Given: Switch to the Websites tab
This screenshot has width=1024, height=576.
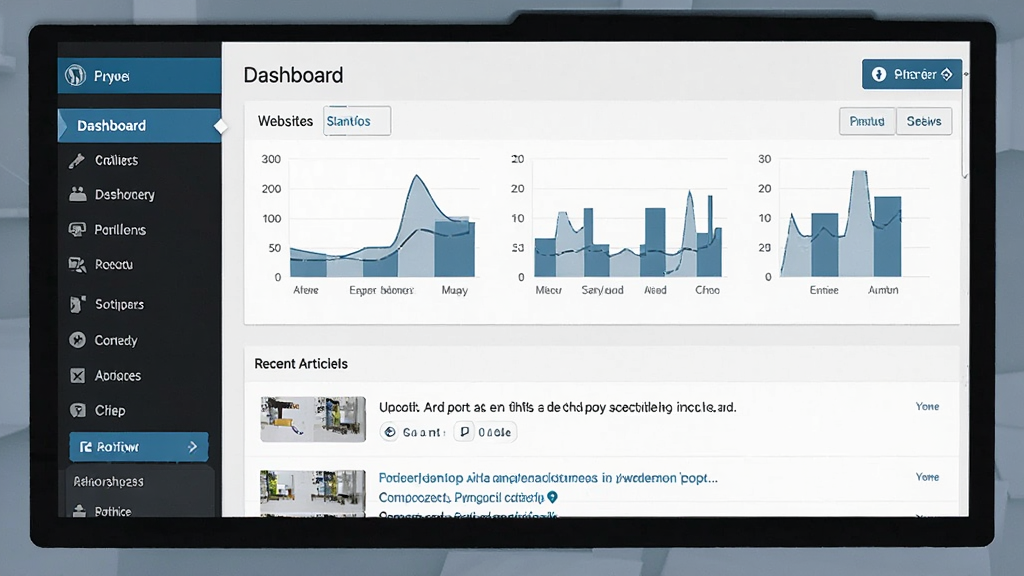Looking at the screenshot, I should (x=285, y=121).
